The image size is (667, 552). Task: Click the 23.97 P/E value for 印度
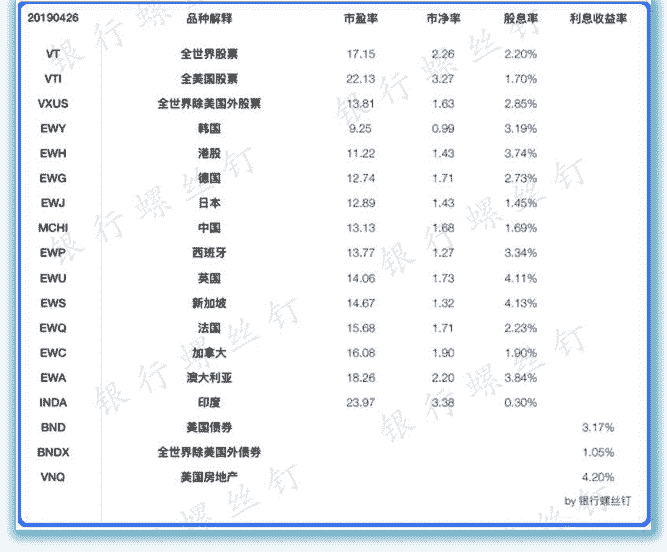click(360, 403)
